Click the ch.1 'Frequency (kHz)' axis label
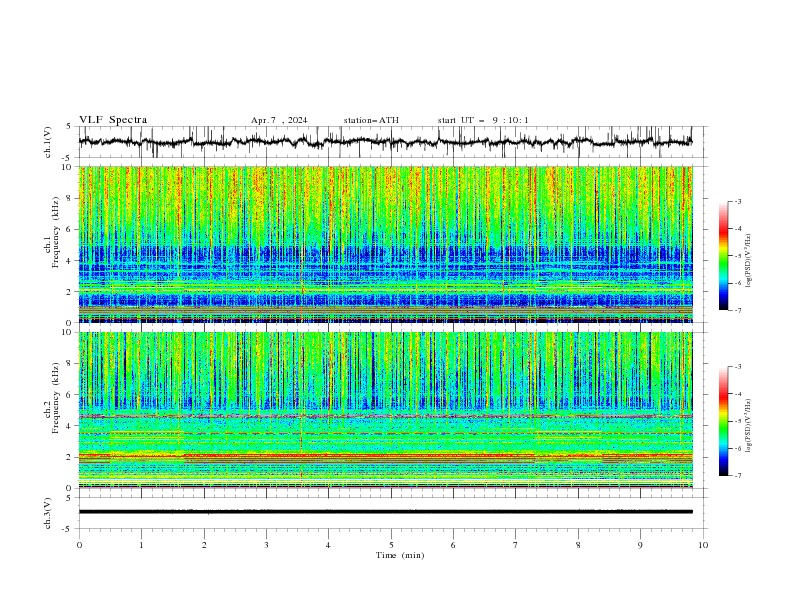This screenshot has width=792, height=612. coord(55,232)
